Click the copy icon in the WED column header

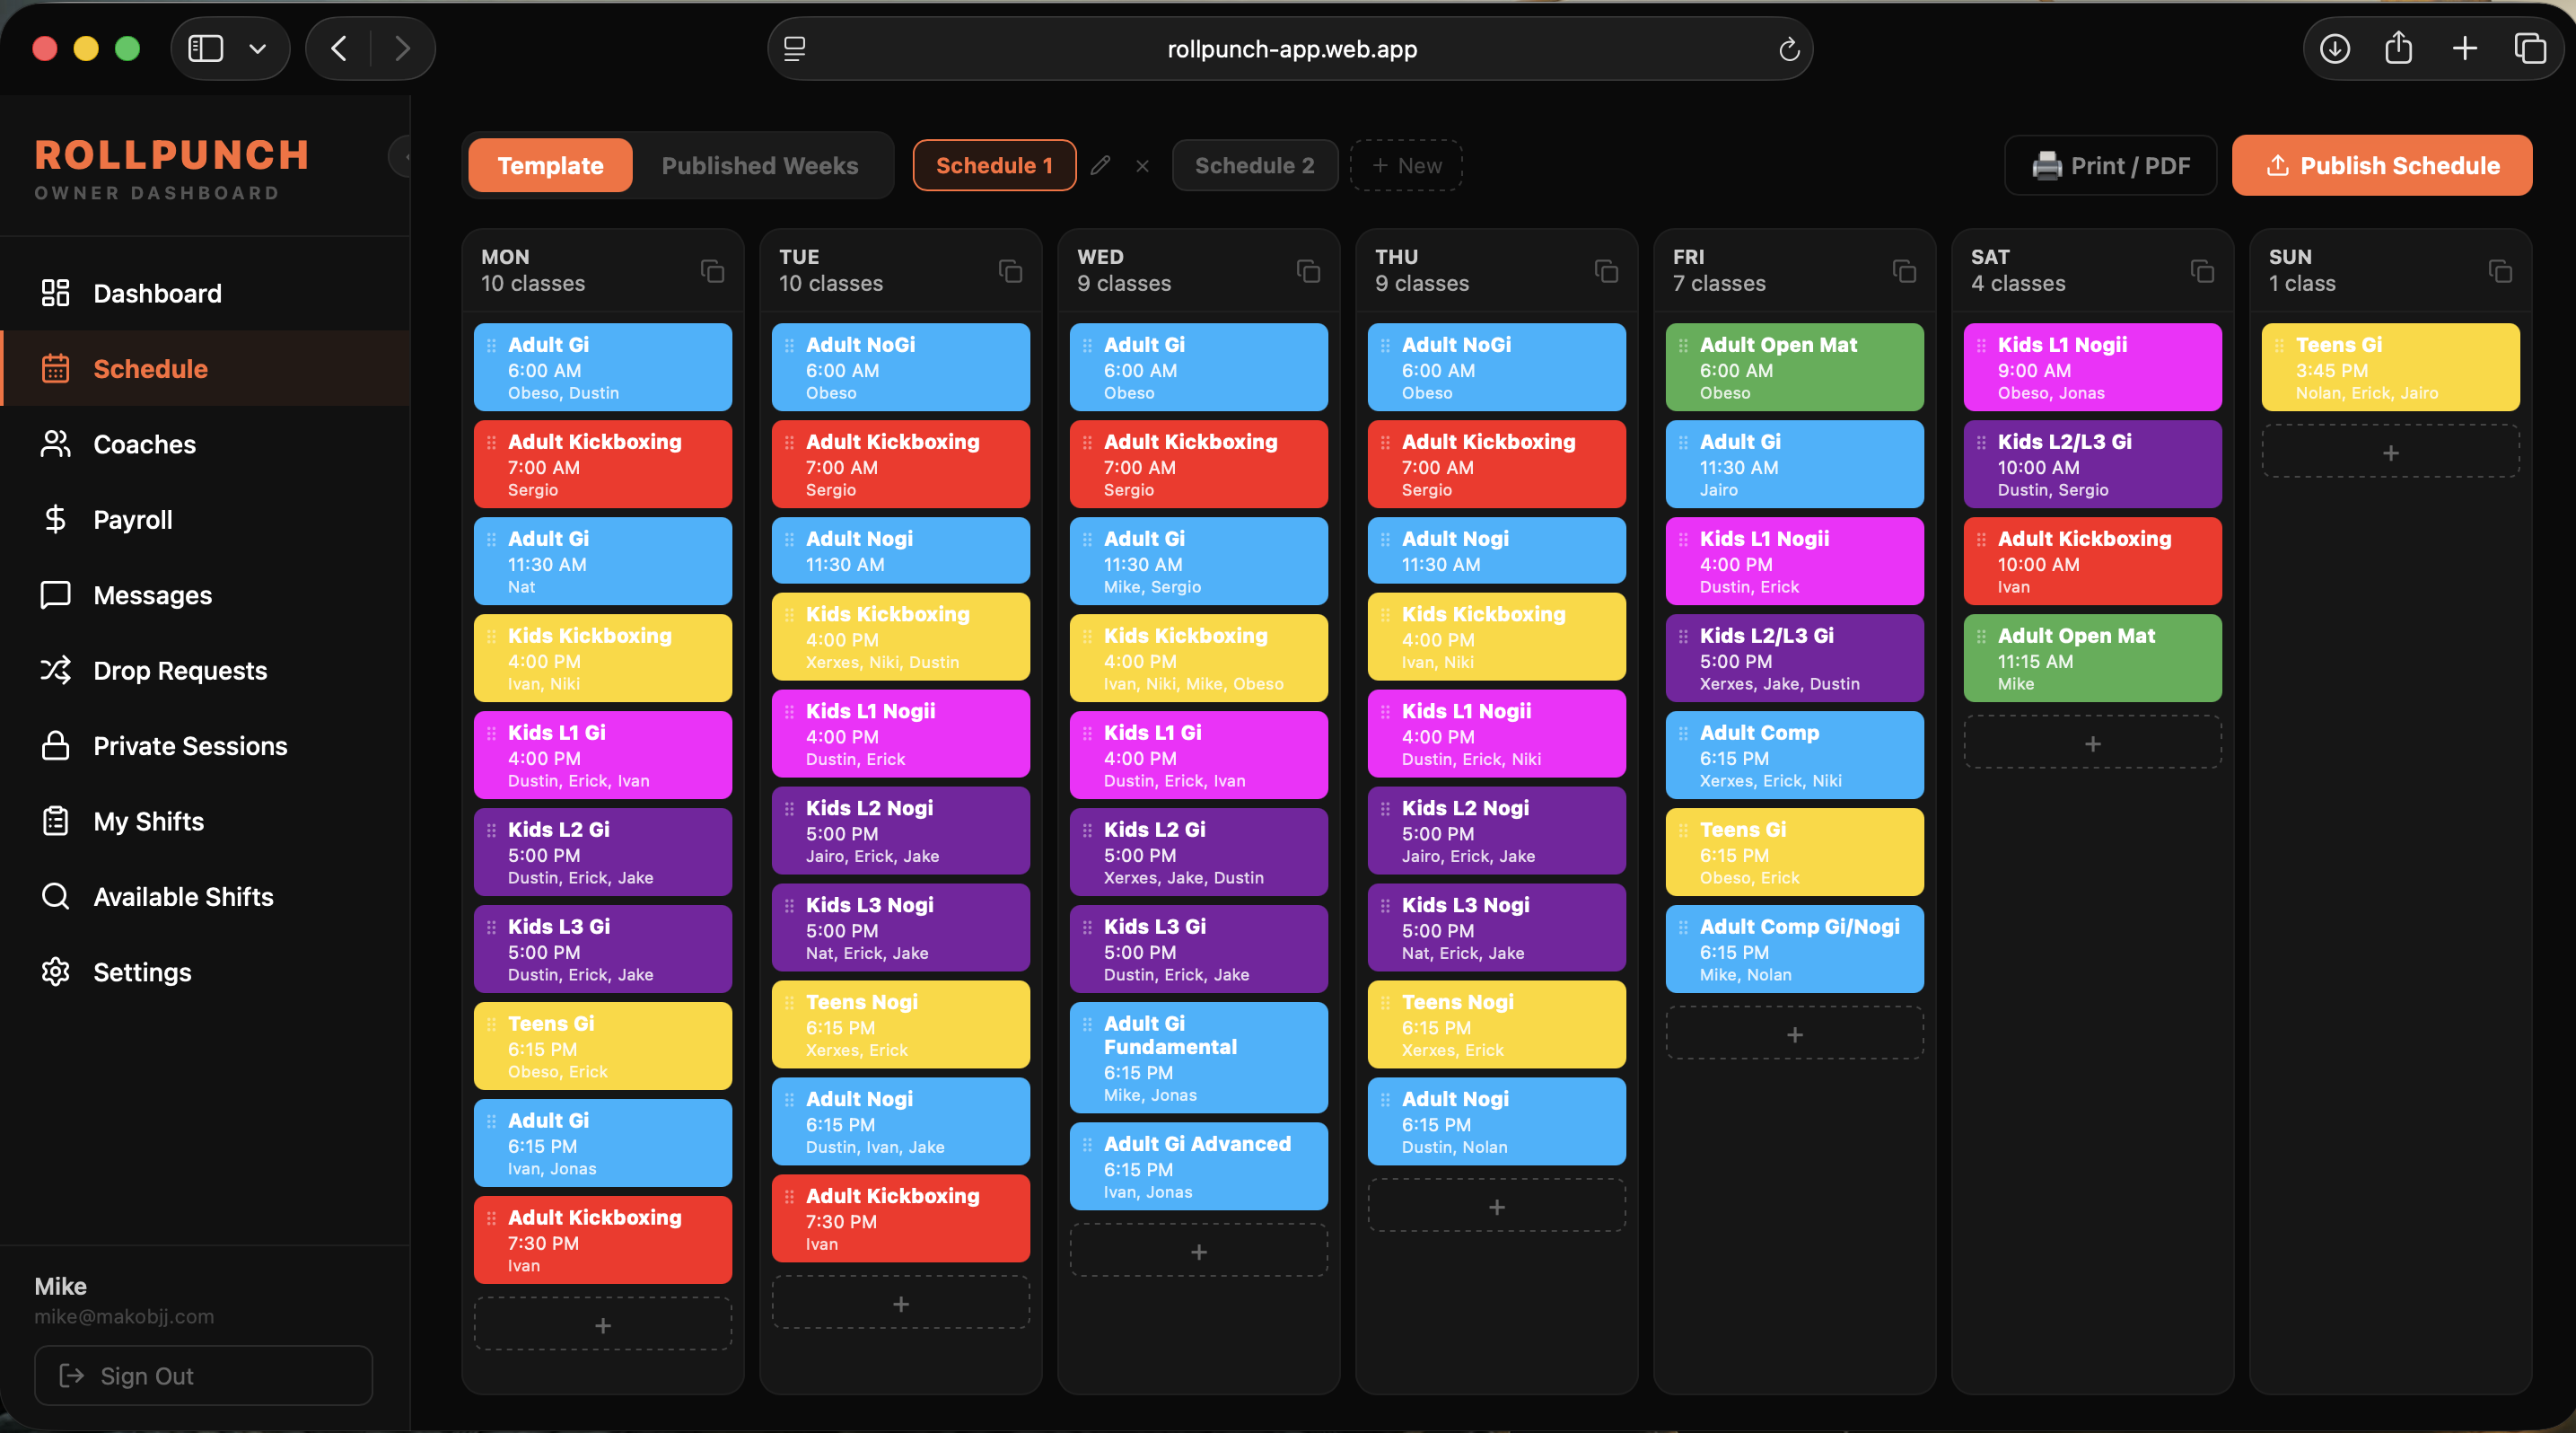click(1308, 271)
